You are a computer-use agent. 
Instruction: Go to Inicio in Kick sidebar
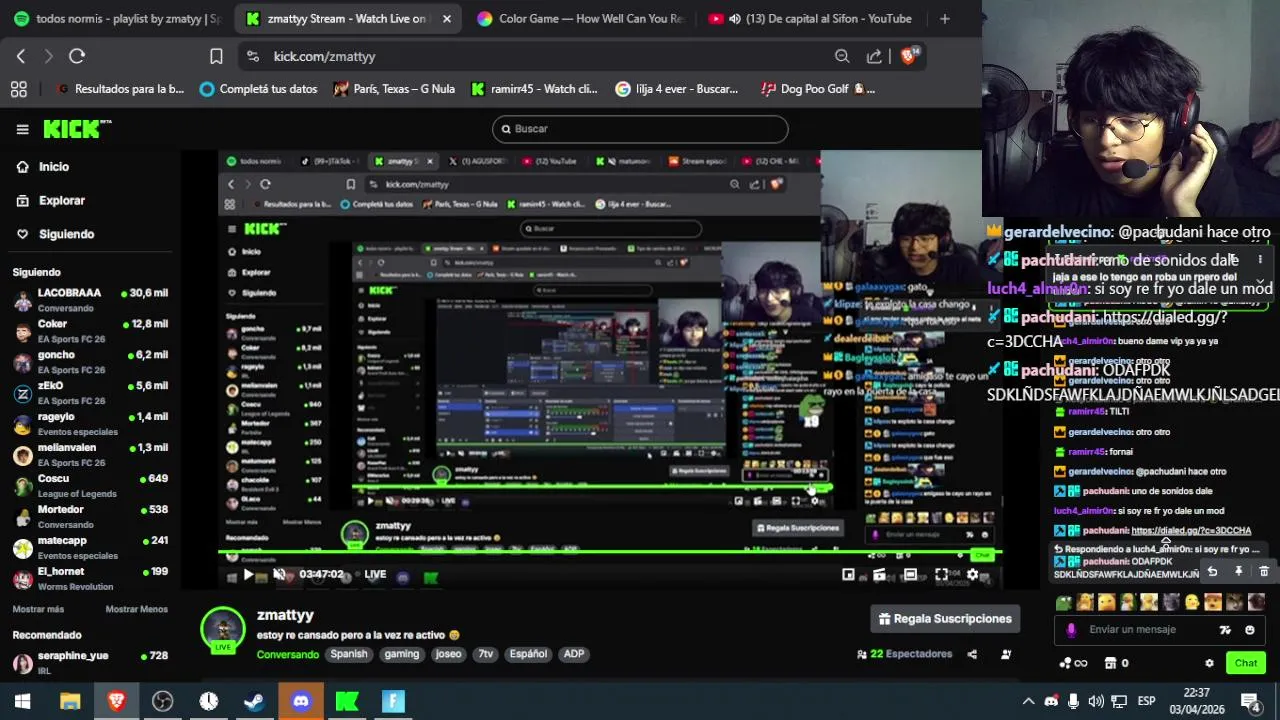pyautogui.click(x=54, y=167)
